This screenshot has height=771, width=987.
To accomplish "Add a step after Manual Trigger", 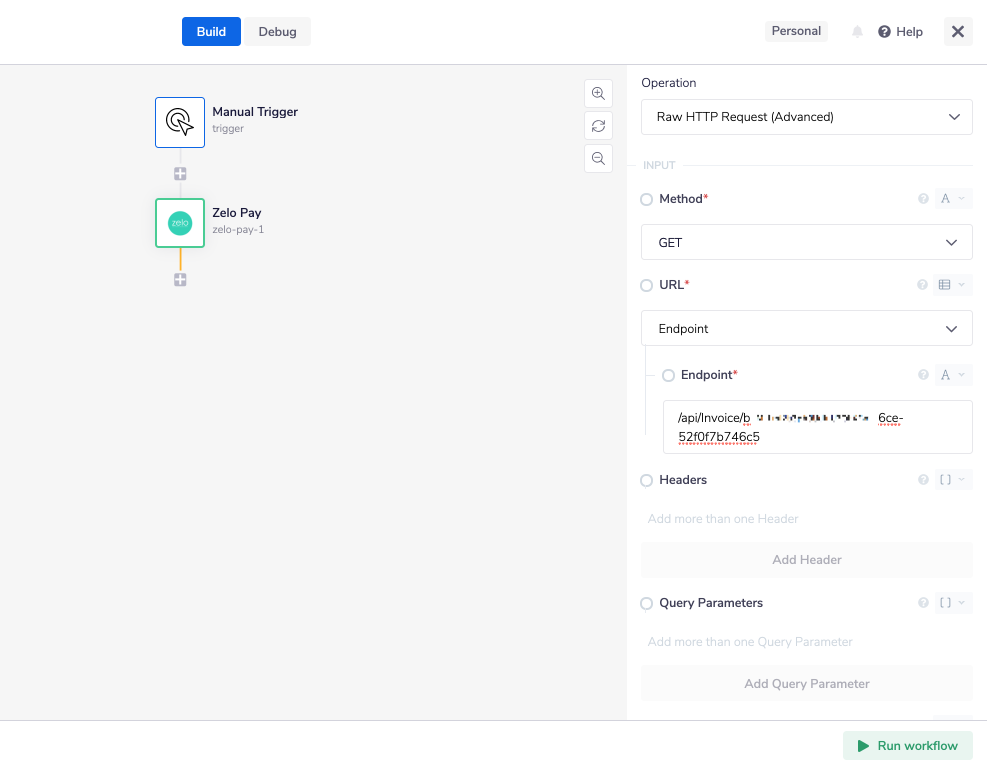I will pyautogui.click(x=180, y=174).
